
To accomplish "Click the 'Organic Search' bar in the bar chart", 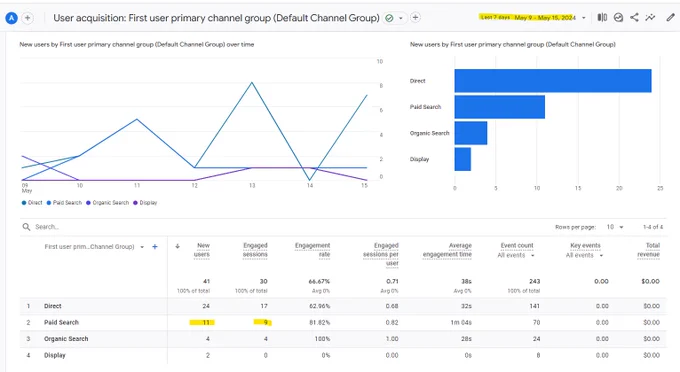I will pyautogui.click(x=471, y=133).
